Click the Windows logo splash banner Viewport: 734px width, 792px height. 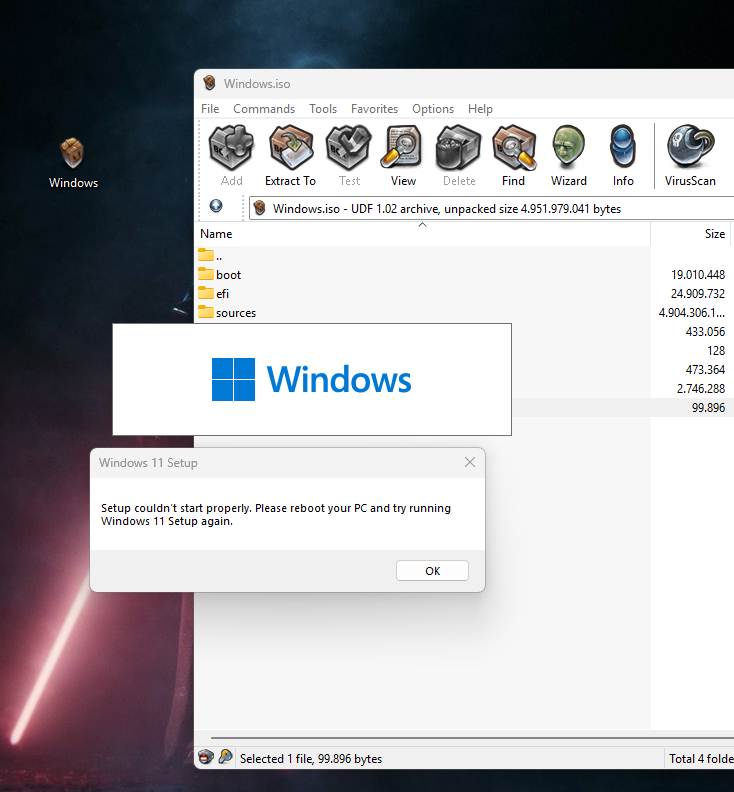point(312,379)
